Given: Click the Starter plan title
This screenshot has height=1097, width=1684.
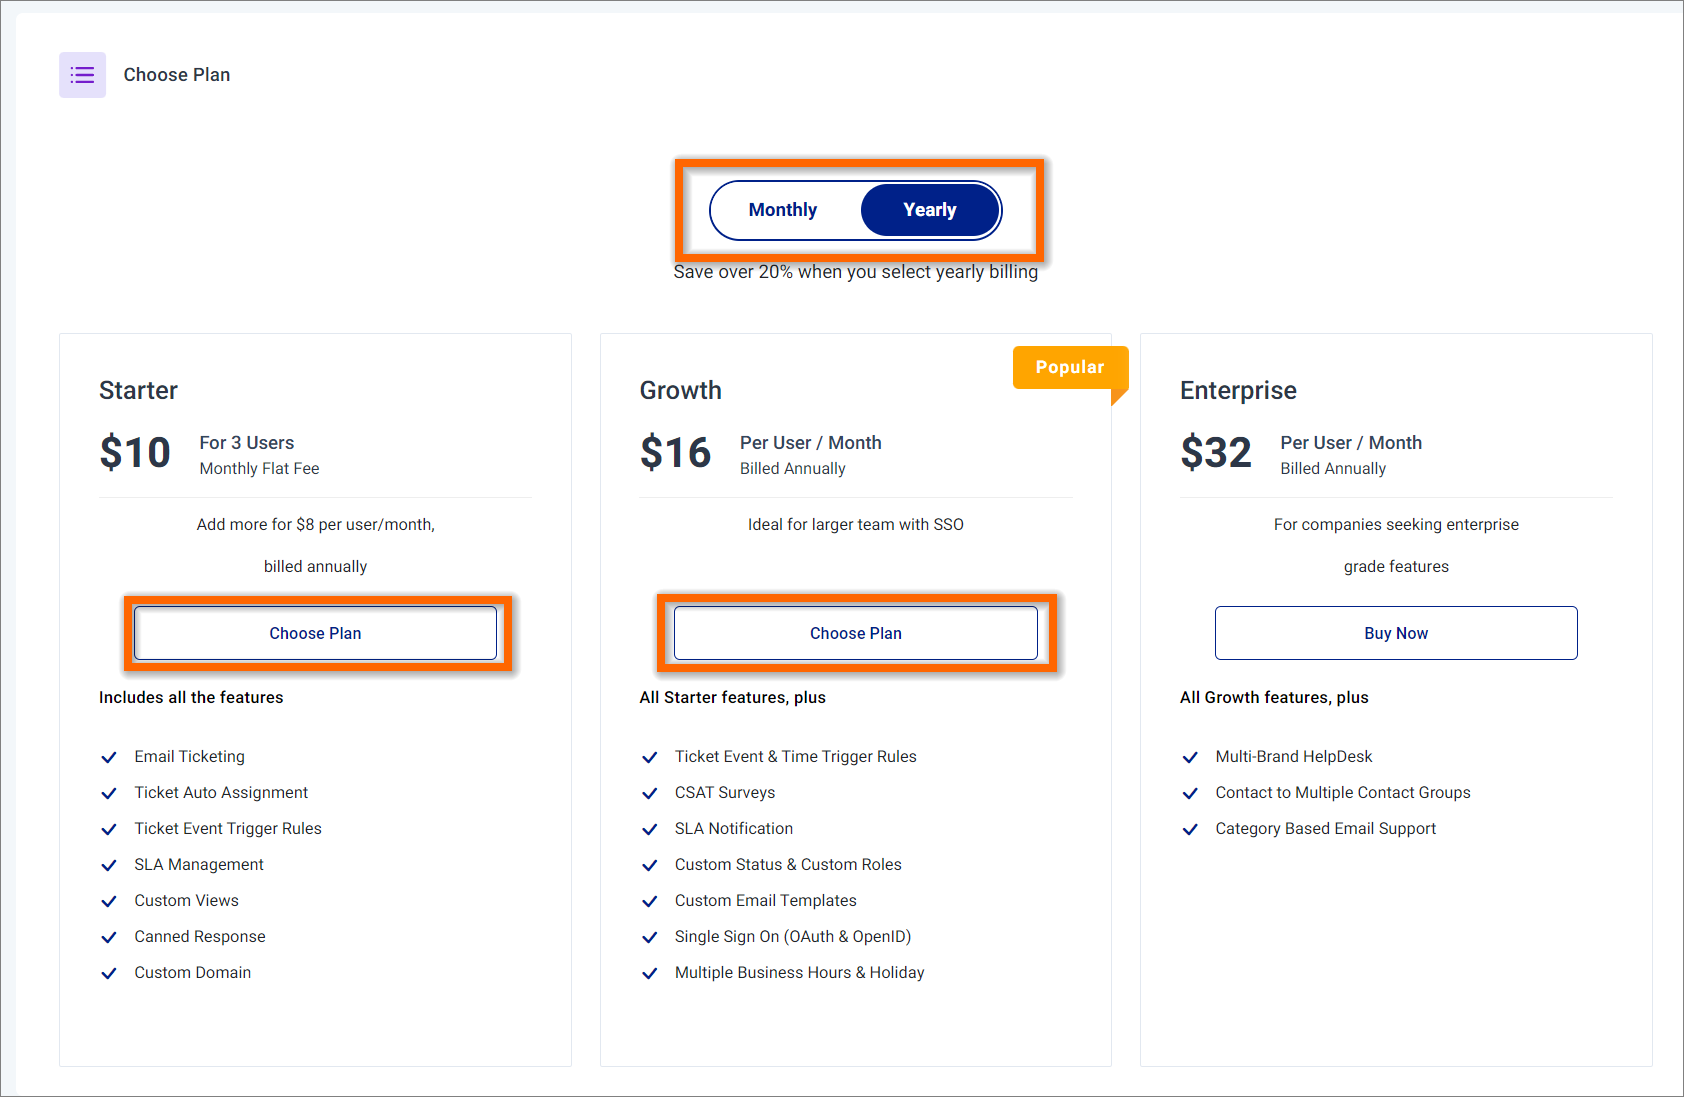Looking at the screenshot, I should click(x=138, y=390).
